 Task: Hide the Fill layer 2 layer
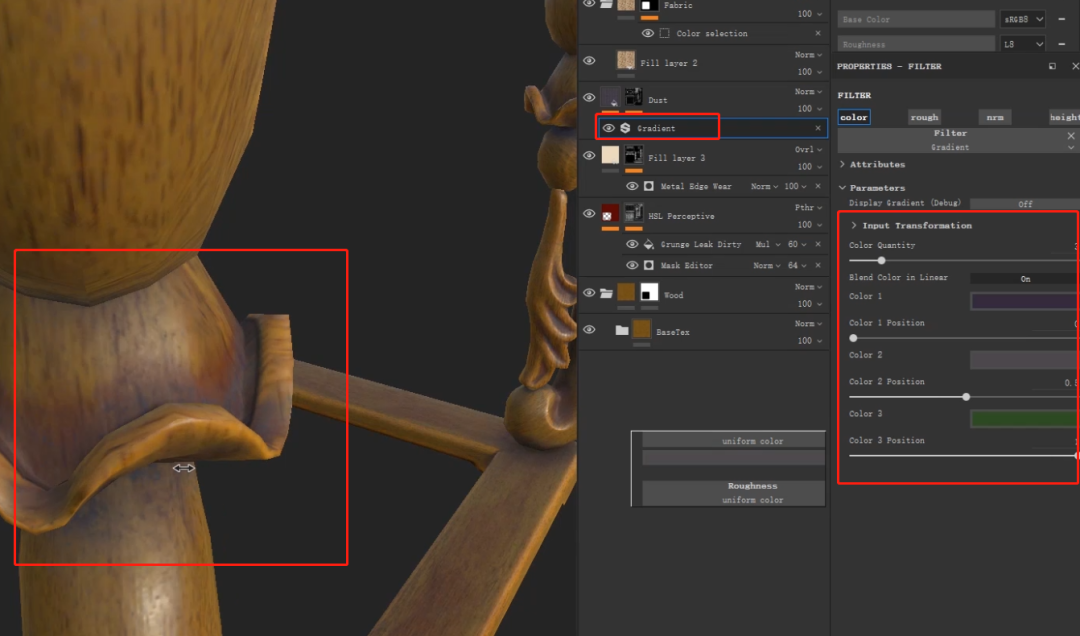[x=589, y=61]
